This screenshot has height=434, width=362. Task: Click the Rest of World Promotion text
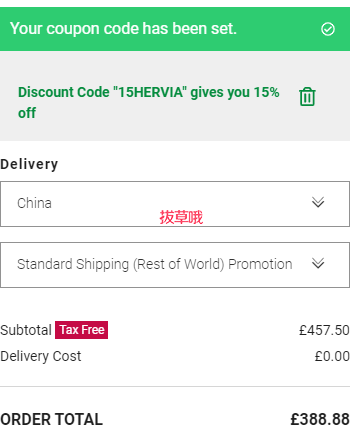[x=213, y=264]
